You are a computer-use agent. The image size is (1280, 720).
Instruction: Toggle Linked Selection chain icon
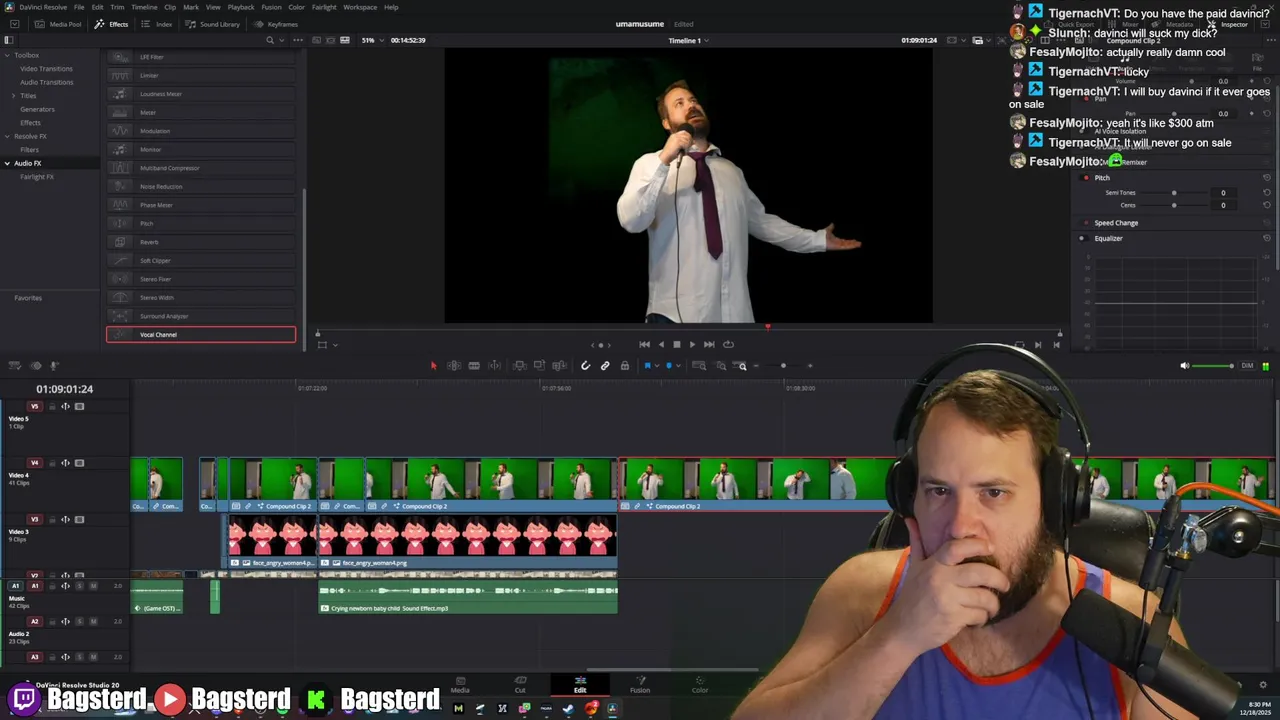tap(605, 366)
